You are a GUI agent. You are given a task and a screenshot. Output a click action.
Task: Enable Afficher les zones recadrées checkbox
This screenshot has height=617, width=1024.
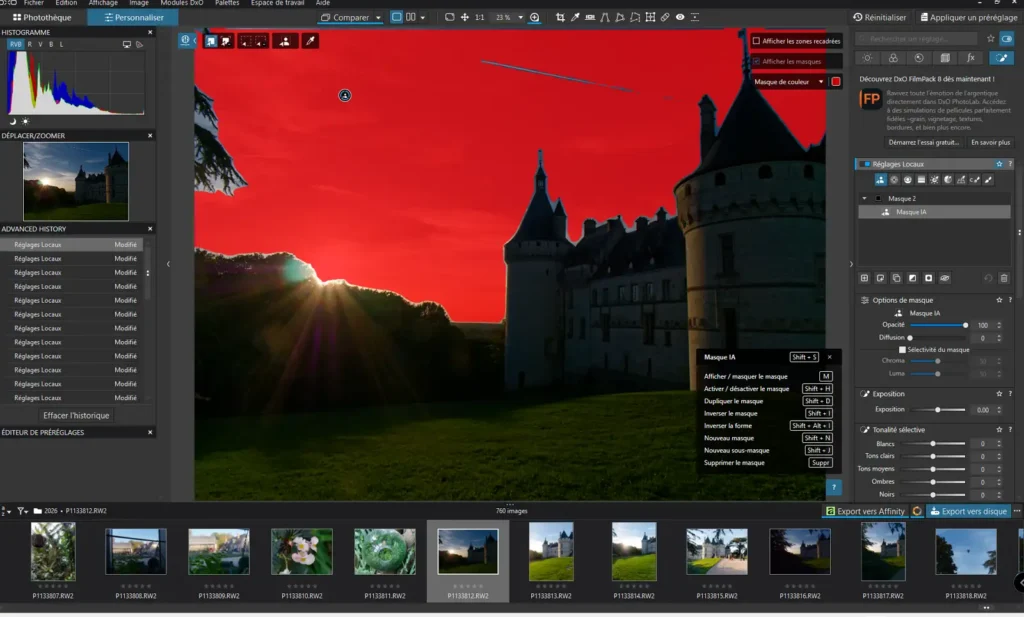click(756, 41)
